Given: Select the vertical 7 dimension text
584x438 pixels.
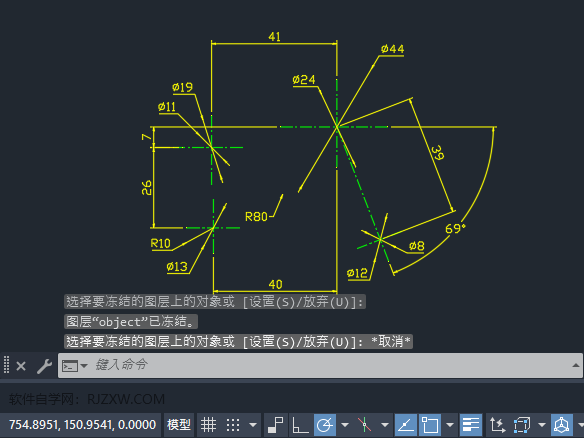Looking at the screenshot, I should pyautogui.click(x=146, y=137).
